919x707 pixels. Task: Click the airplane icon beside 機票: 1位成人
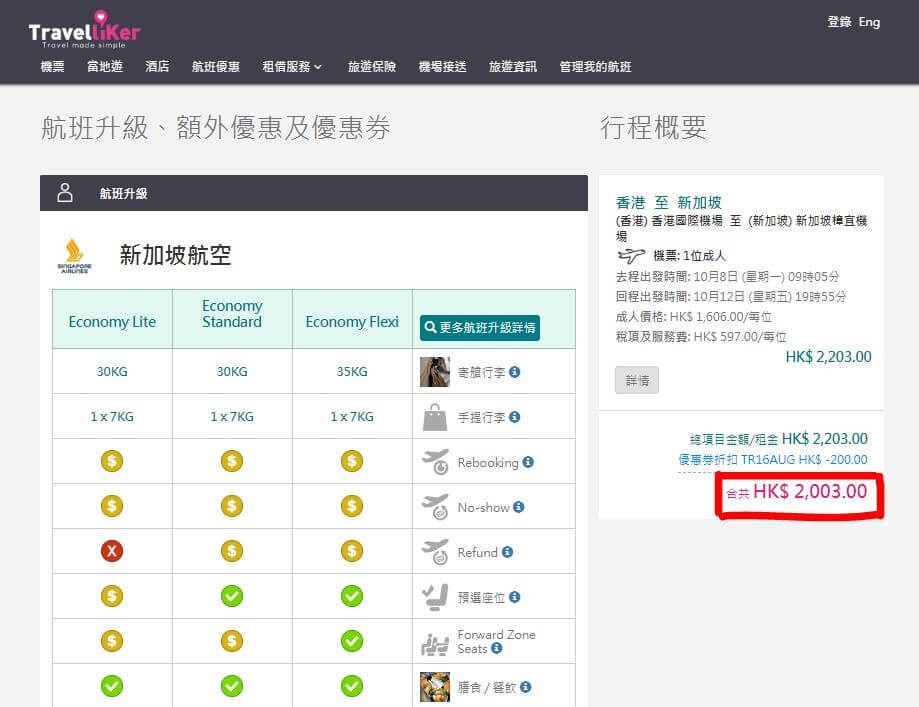(631, 256)
